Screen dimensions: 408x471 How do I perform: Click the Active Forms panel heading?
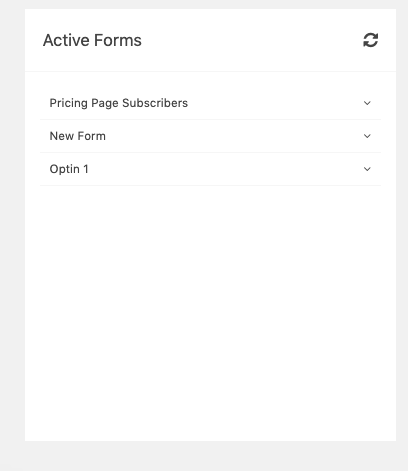92,40
